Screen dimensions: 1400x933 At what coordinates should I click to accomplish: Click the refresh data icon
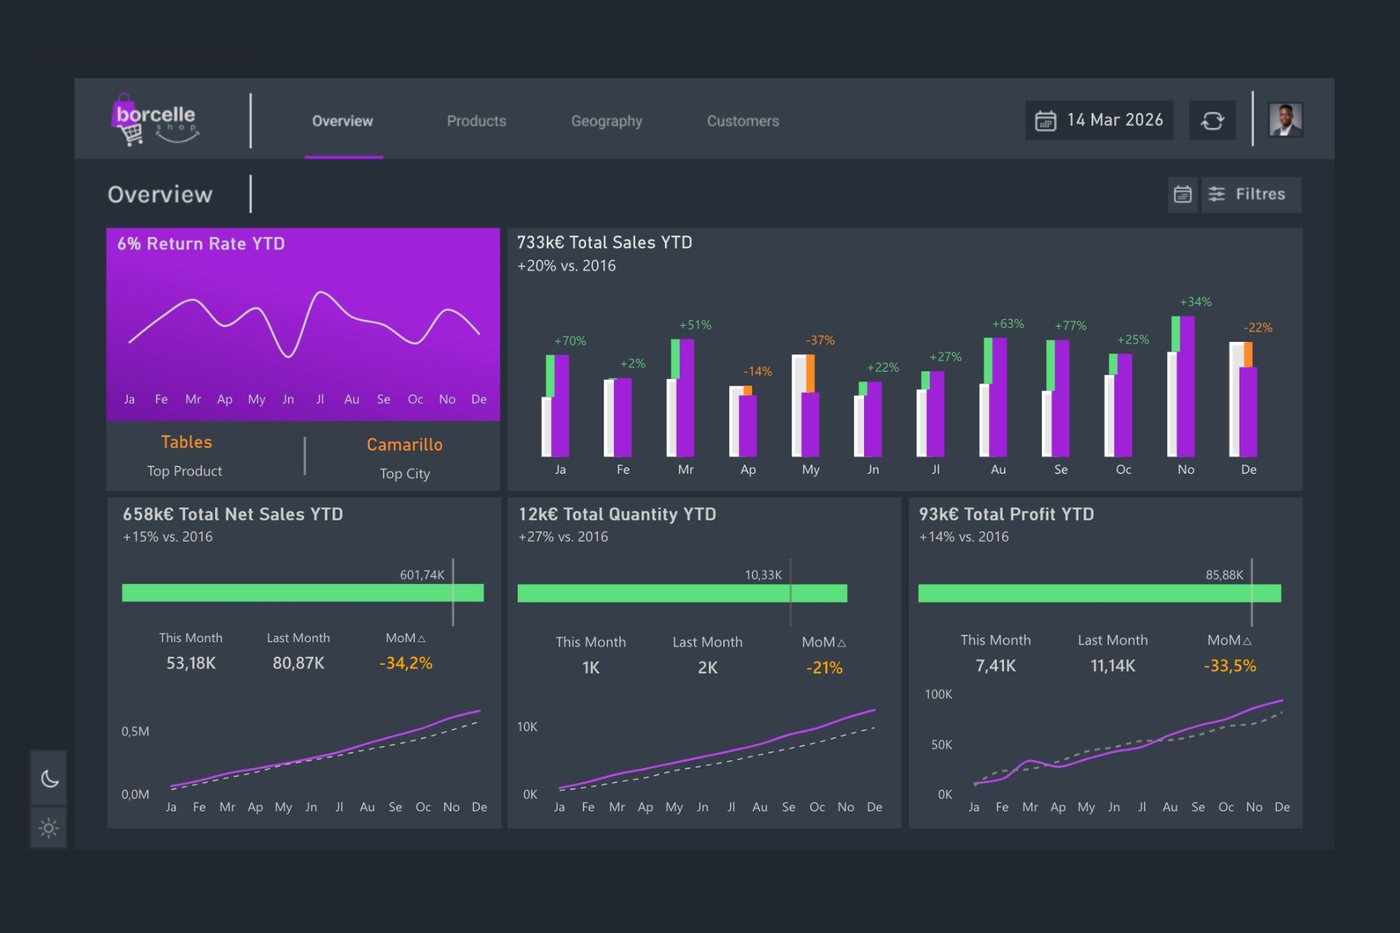click(x=1212, y=120)
